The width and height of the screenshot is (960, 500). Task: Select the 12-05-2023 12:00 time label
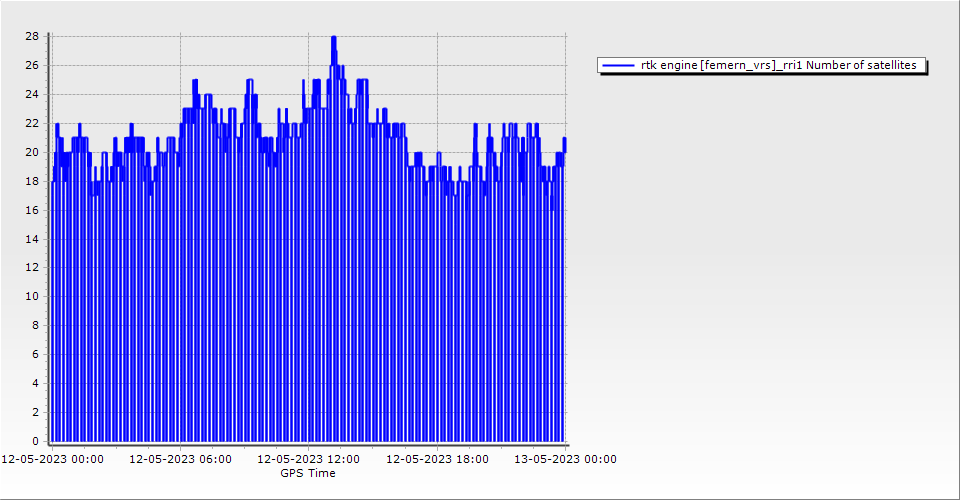coord(310,460)
